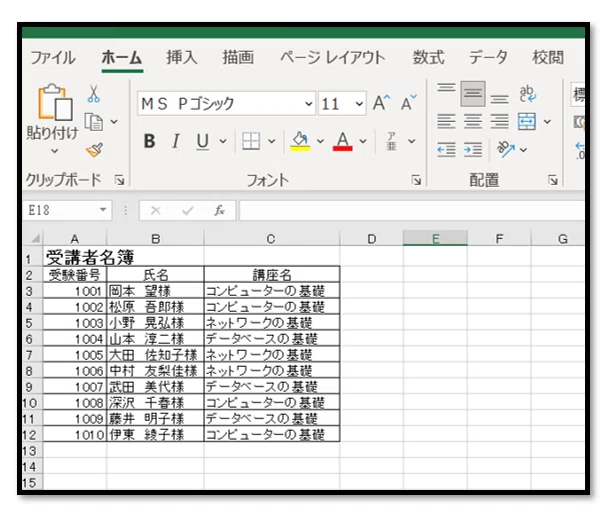
Task: Toggle Italic formatting
Action: (176, 141)
